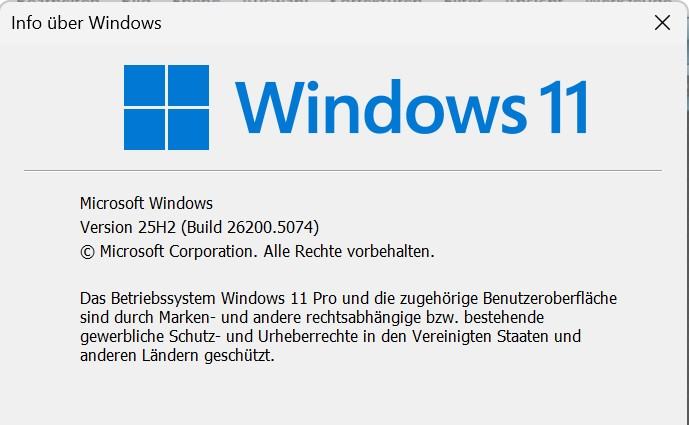Click the large blue Windows wordmark
Screen dimensions: 689x425
[381, 107]
